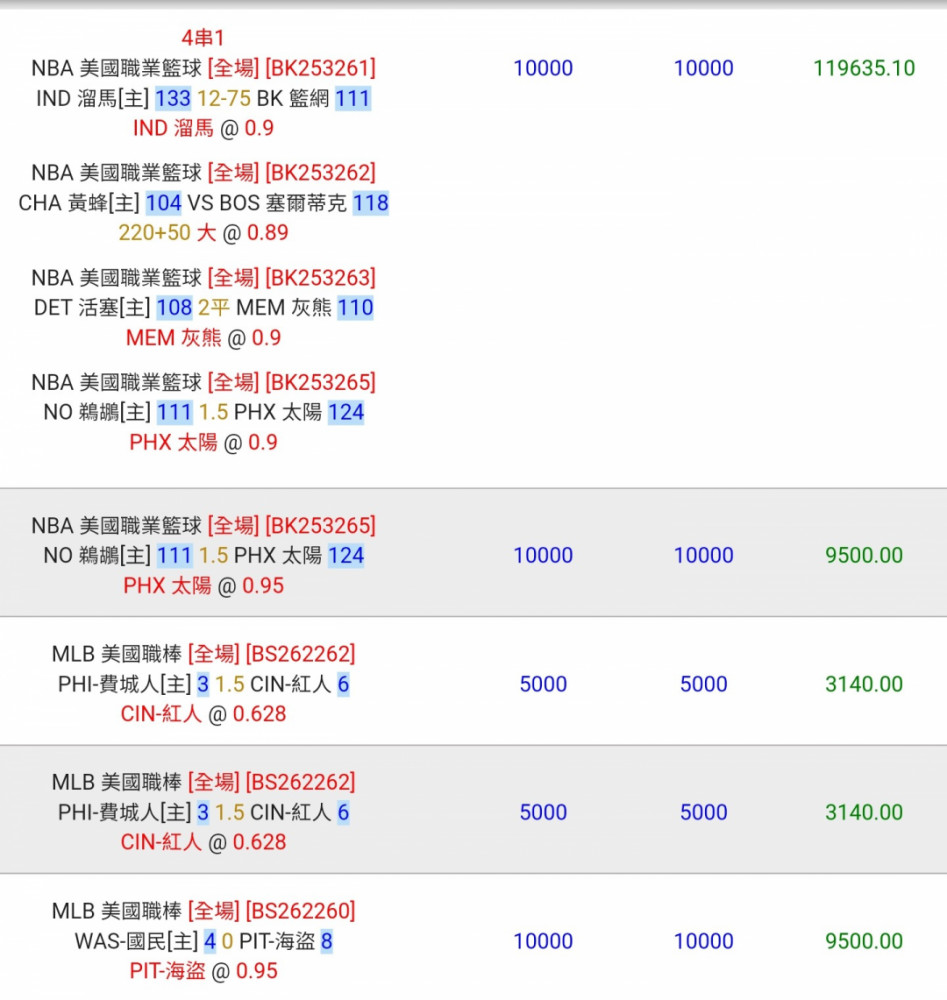Viewport: 947px width, 1000px height.
Task: Click the 4串1 parlay header
Action: click(x=203, y=38)
